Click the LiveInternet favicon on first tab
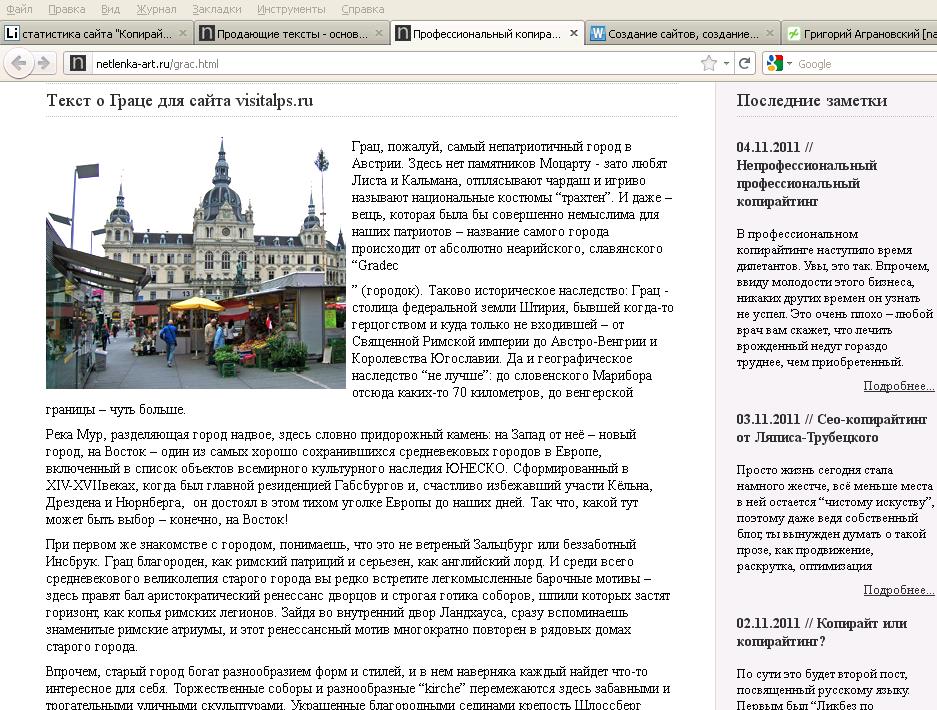This screenshot has height=710, width=937. (12, 33)
